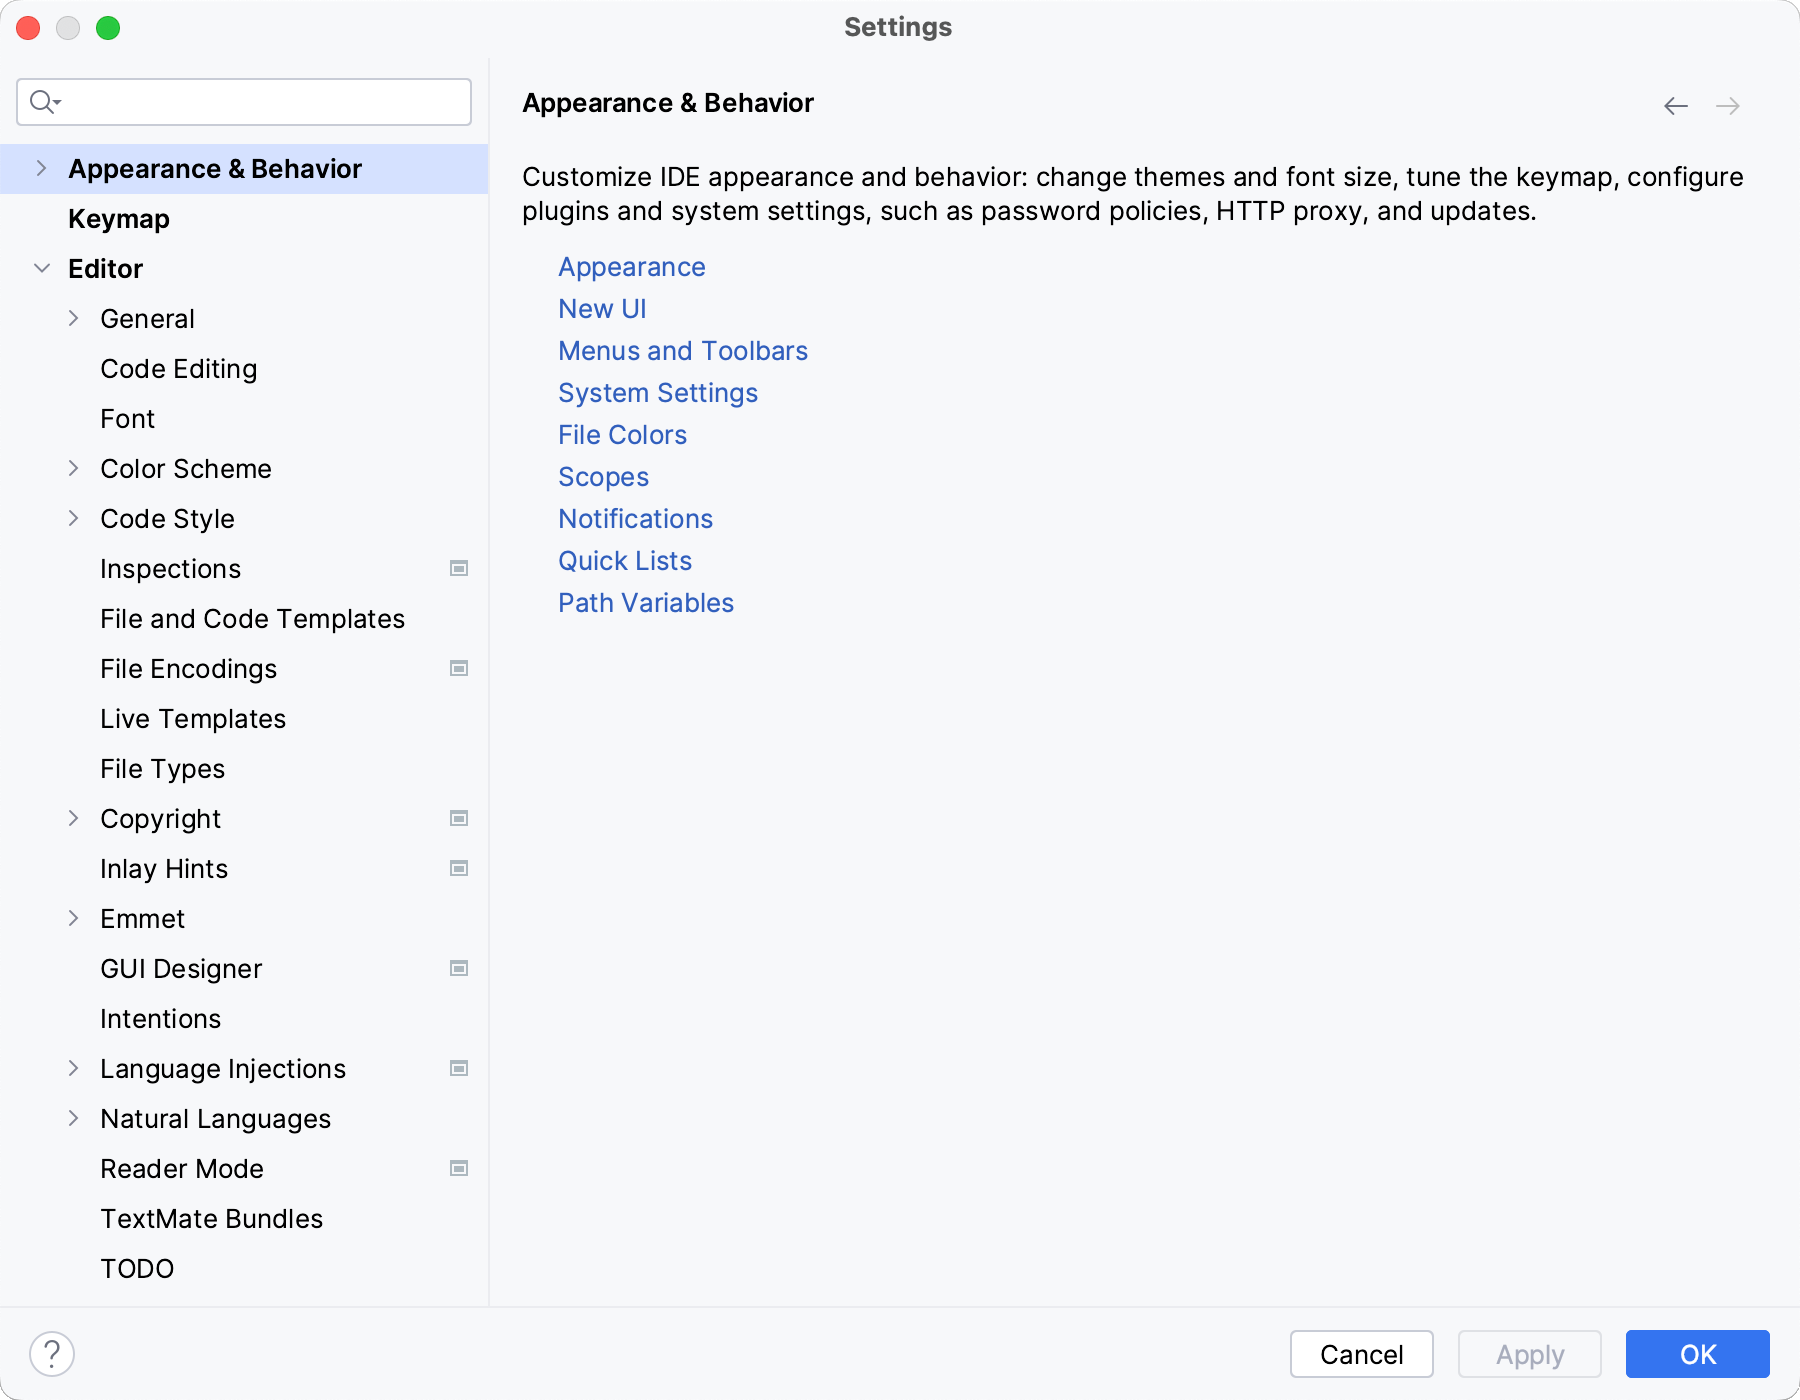The height and width of the screenshot is (1400, 1800).
Task: Select TextMate Bundles settings
Action: click(x=244, y=1219)
